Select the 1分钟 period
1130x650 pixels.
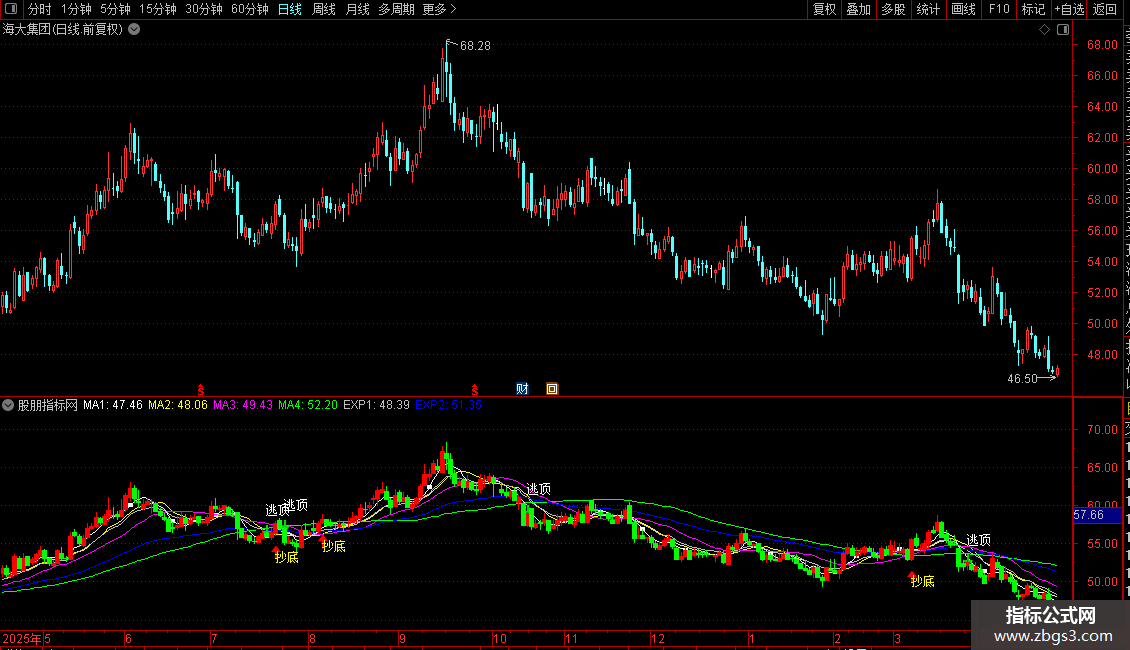point(76,9)
